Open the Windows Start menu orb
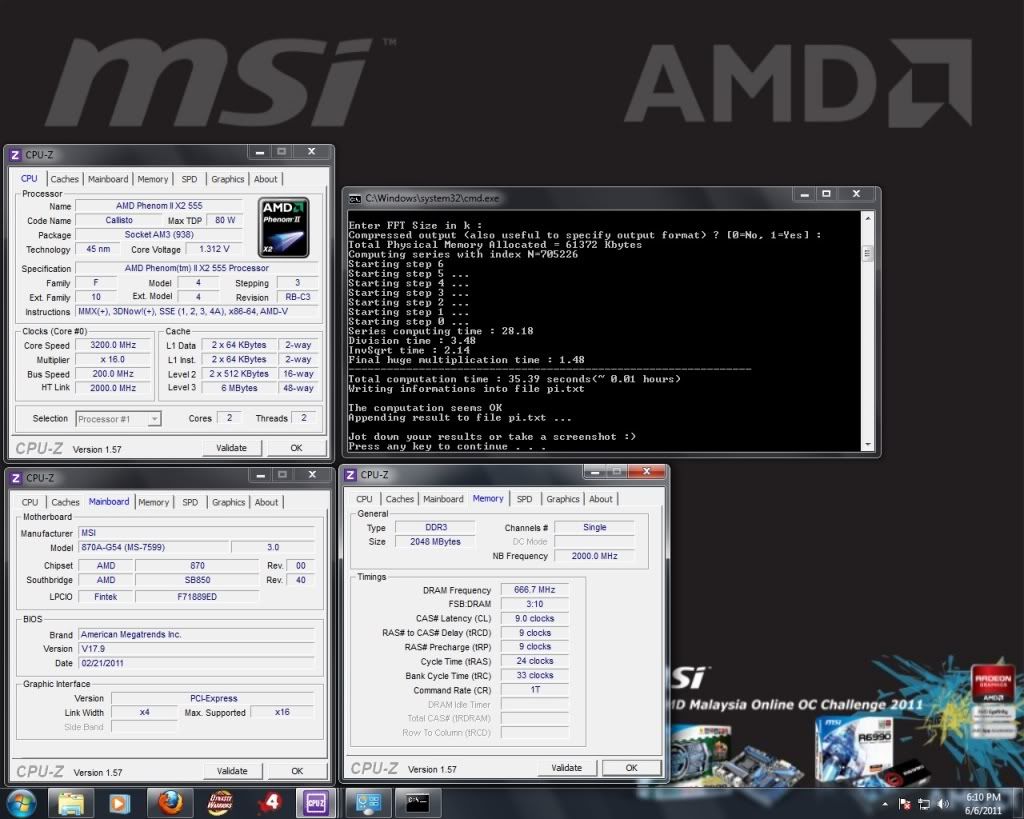This screenshot has height=819, width=1024. pyautogui.click(x=21, y=802)
